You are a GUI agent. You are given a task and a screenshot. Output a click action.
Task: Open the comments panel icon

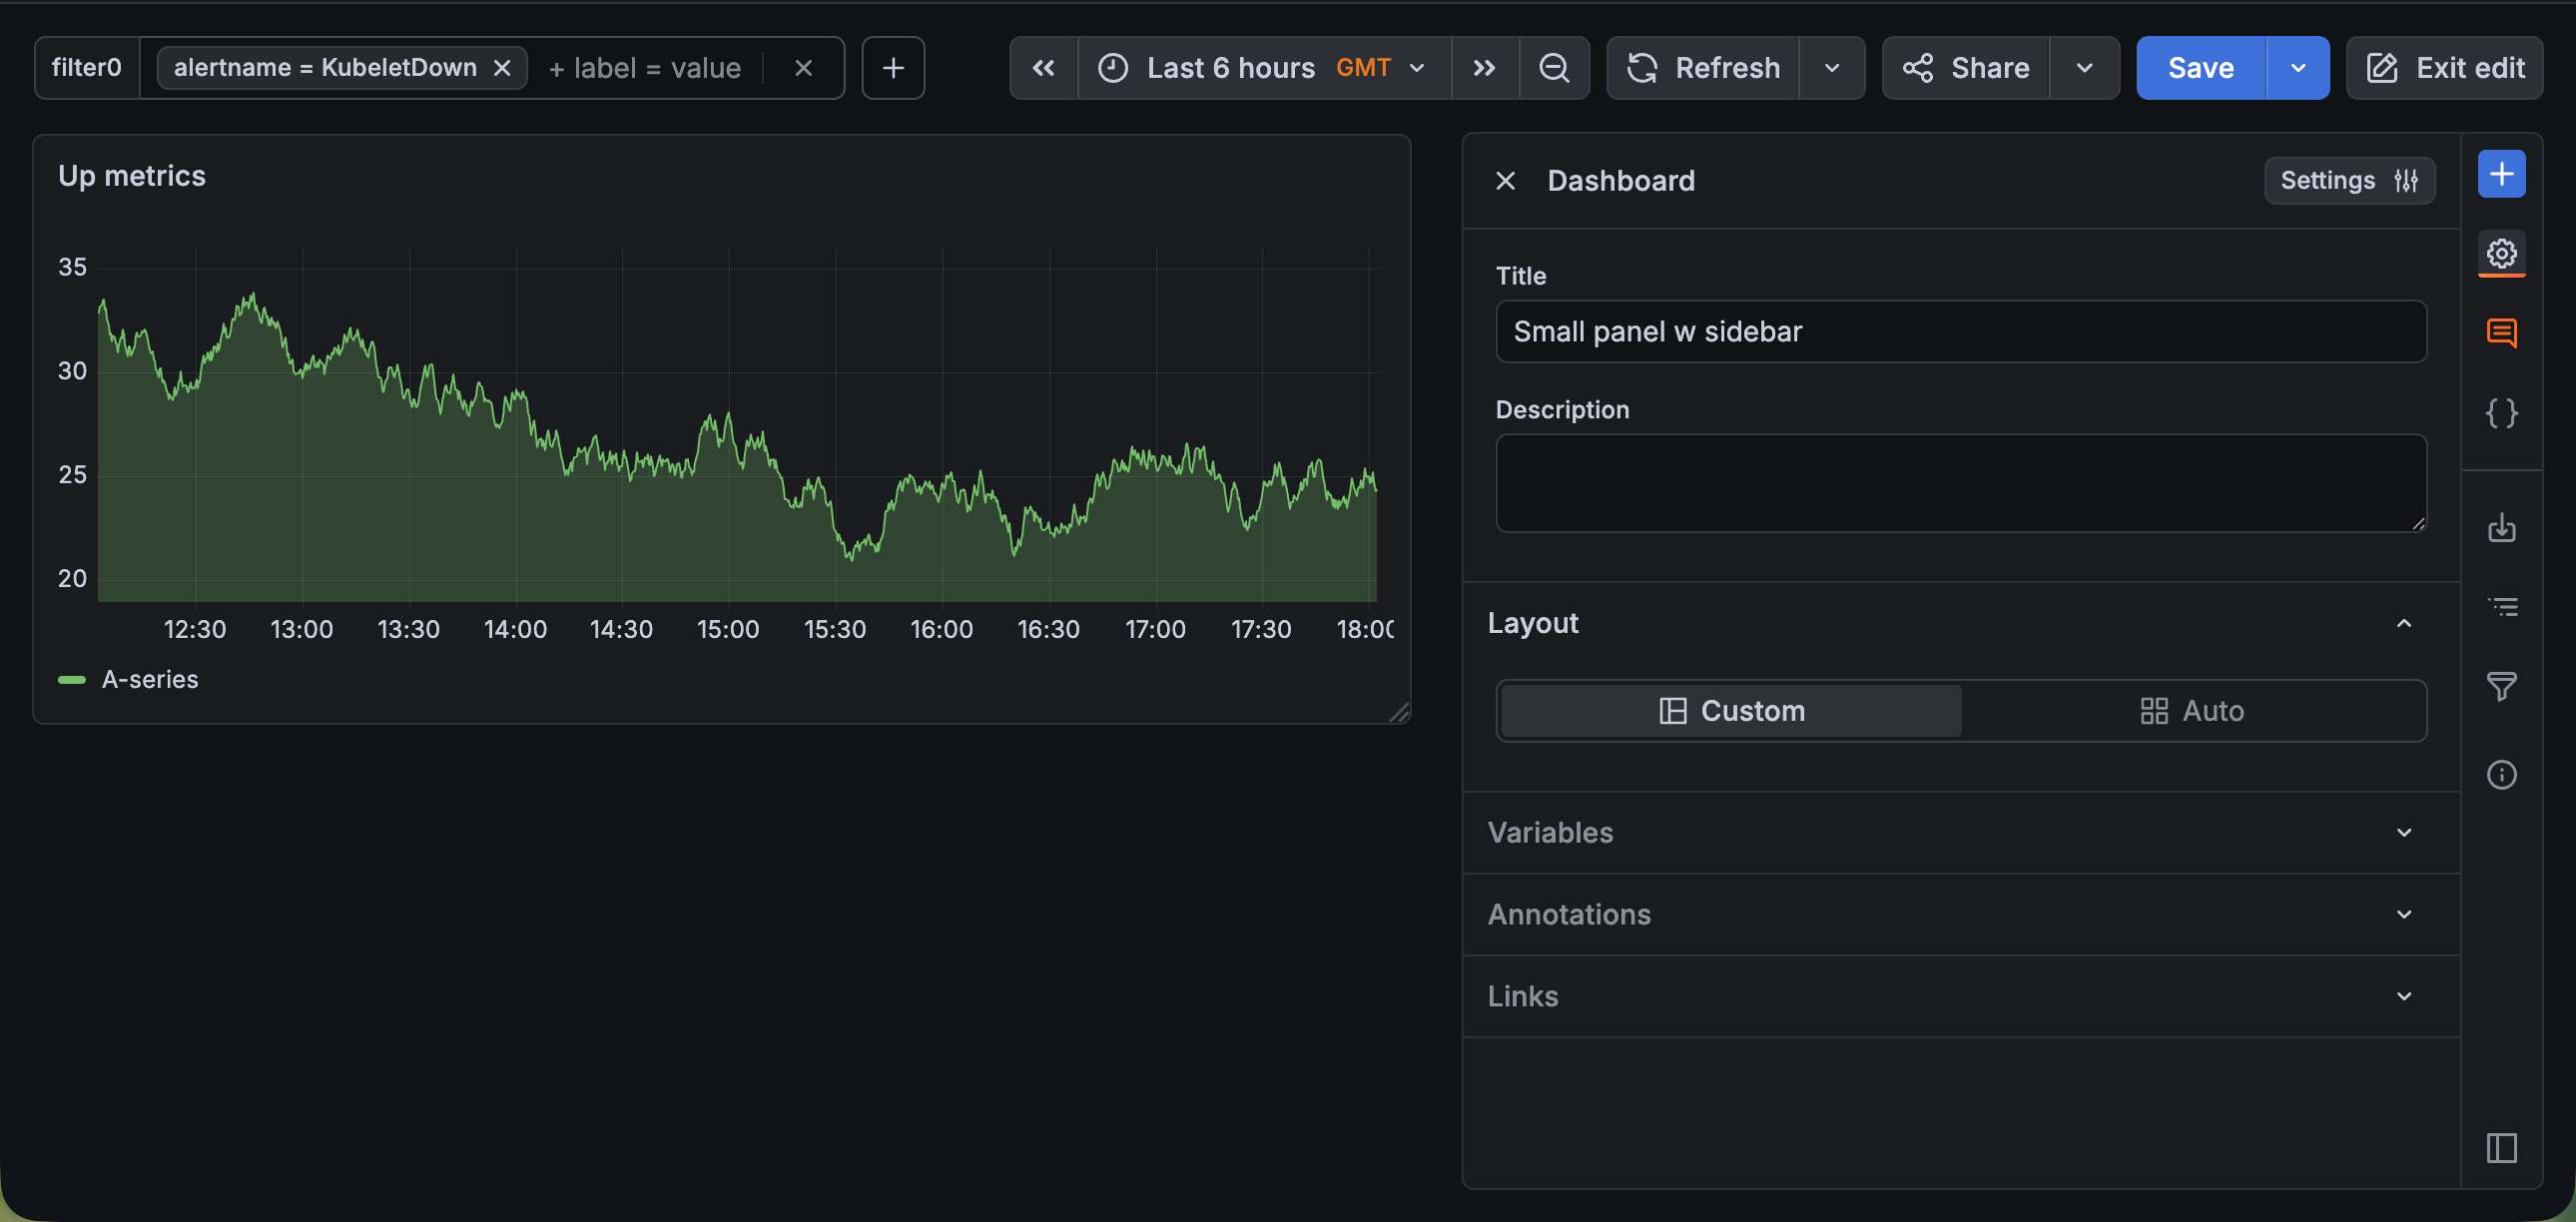pyautogui.click(x=2501, y=333)
